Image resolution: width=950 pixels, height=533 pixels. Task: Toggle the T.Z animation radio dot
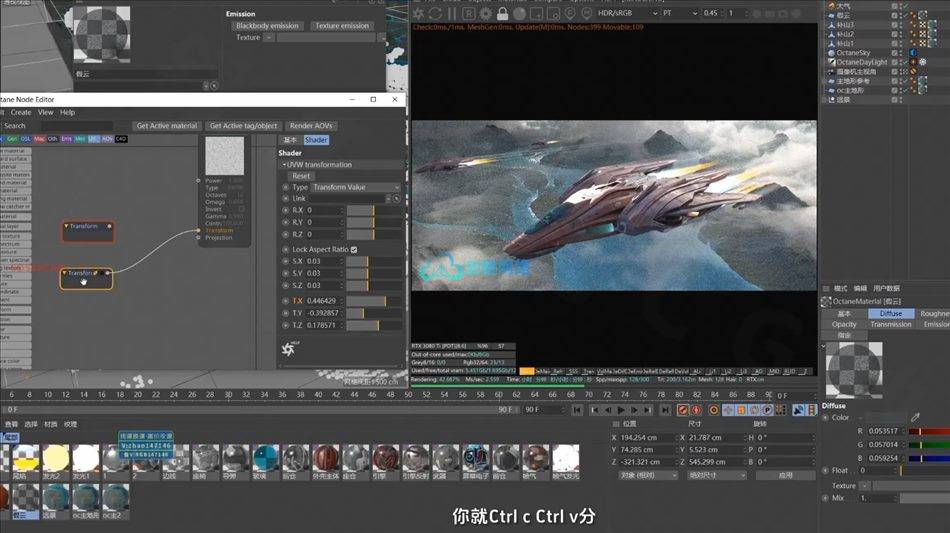(285, 325)
